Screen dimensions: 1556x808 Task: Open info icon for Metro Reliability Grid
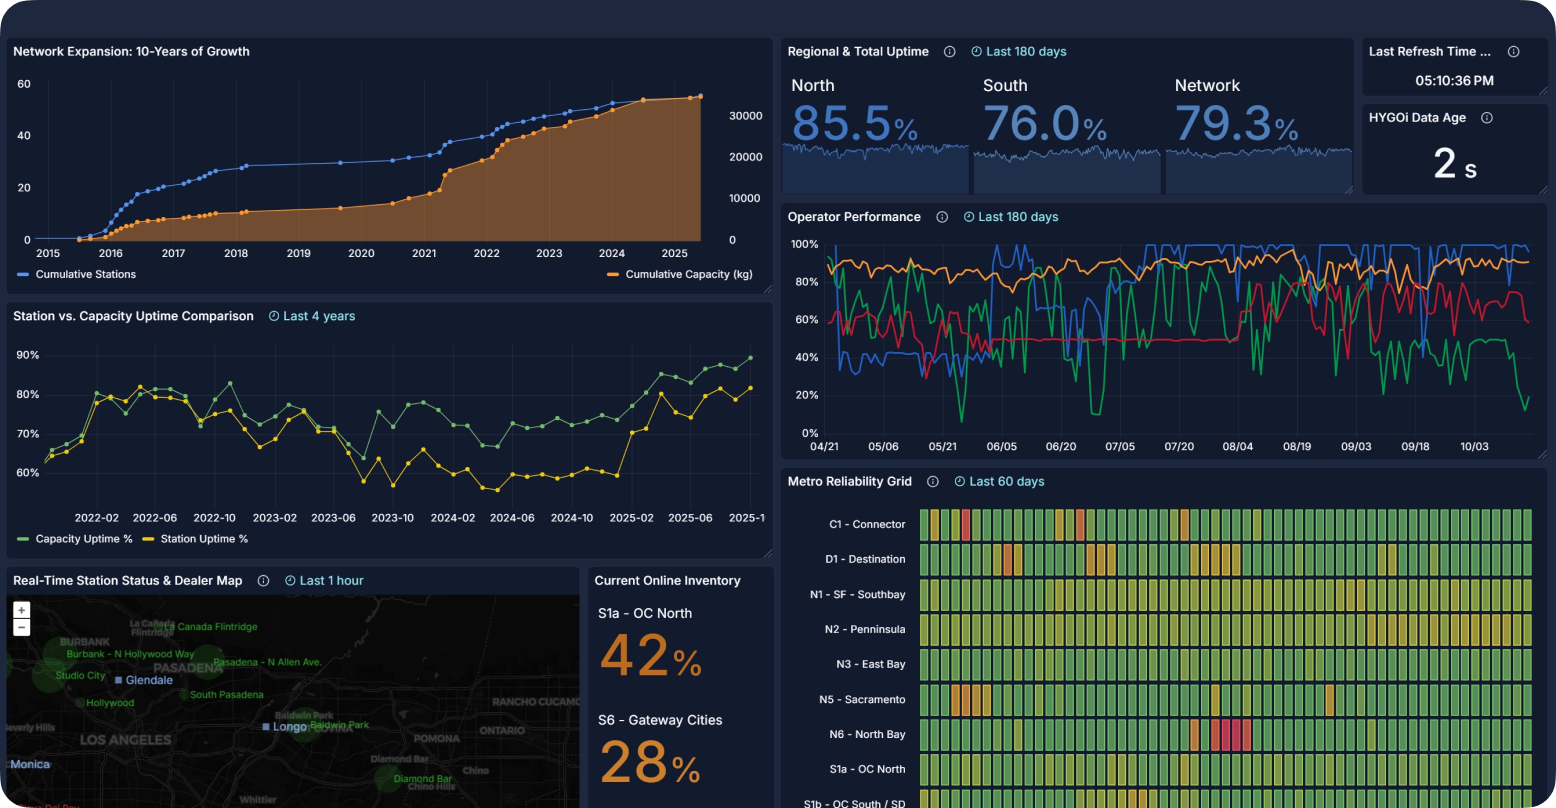point(933,482)
